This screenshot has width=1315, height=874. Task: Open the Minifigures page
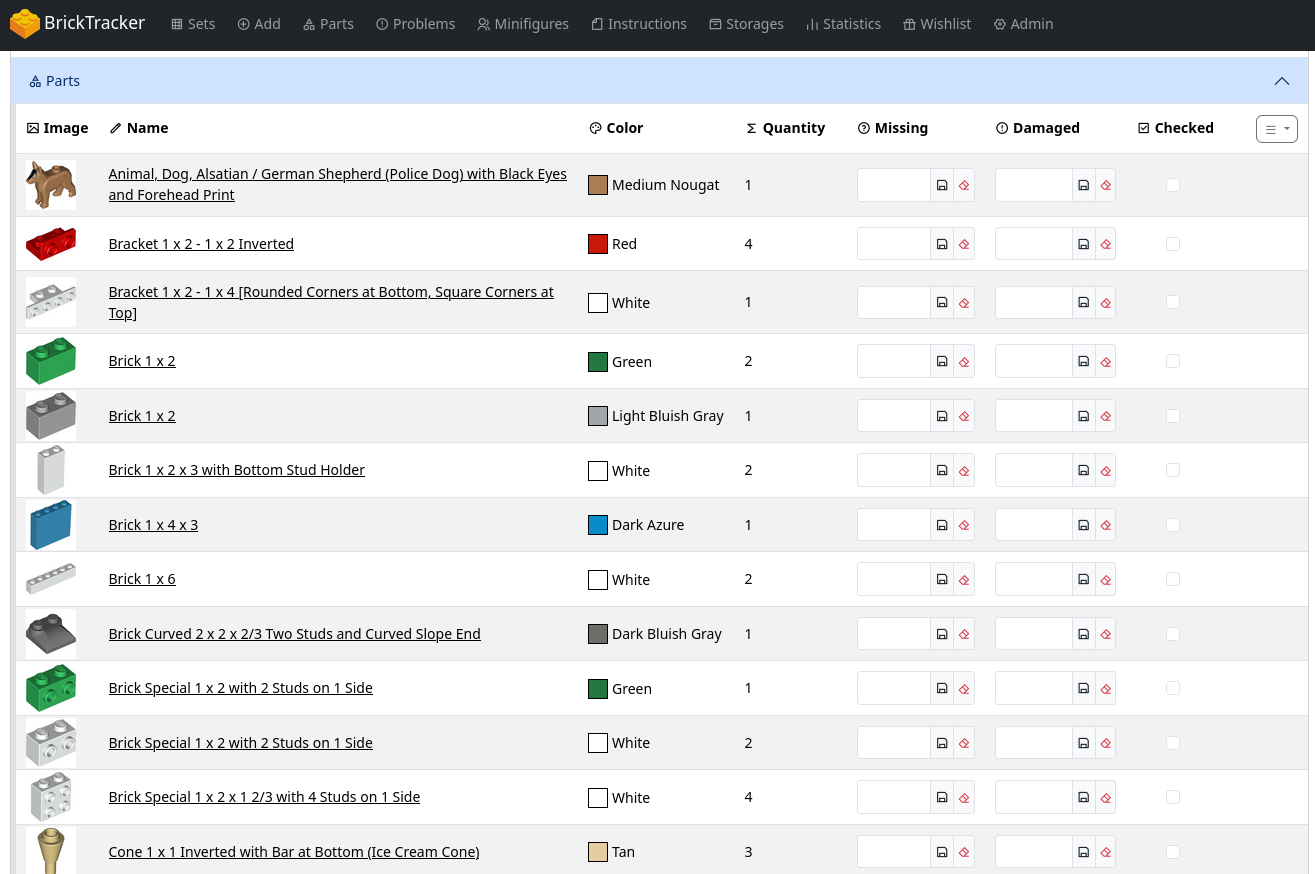[x=523, y=24]
